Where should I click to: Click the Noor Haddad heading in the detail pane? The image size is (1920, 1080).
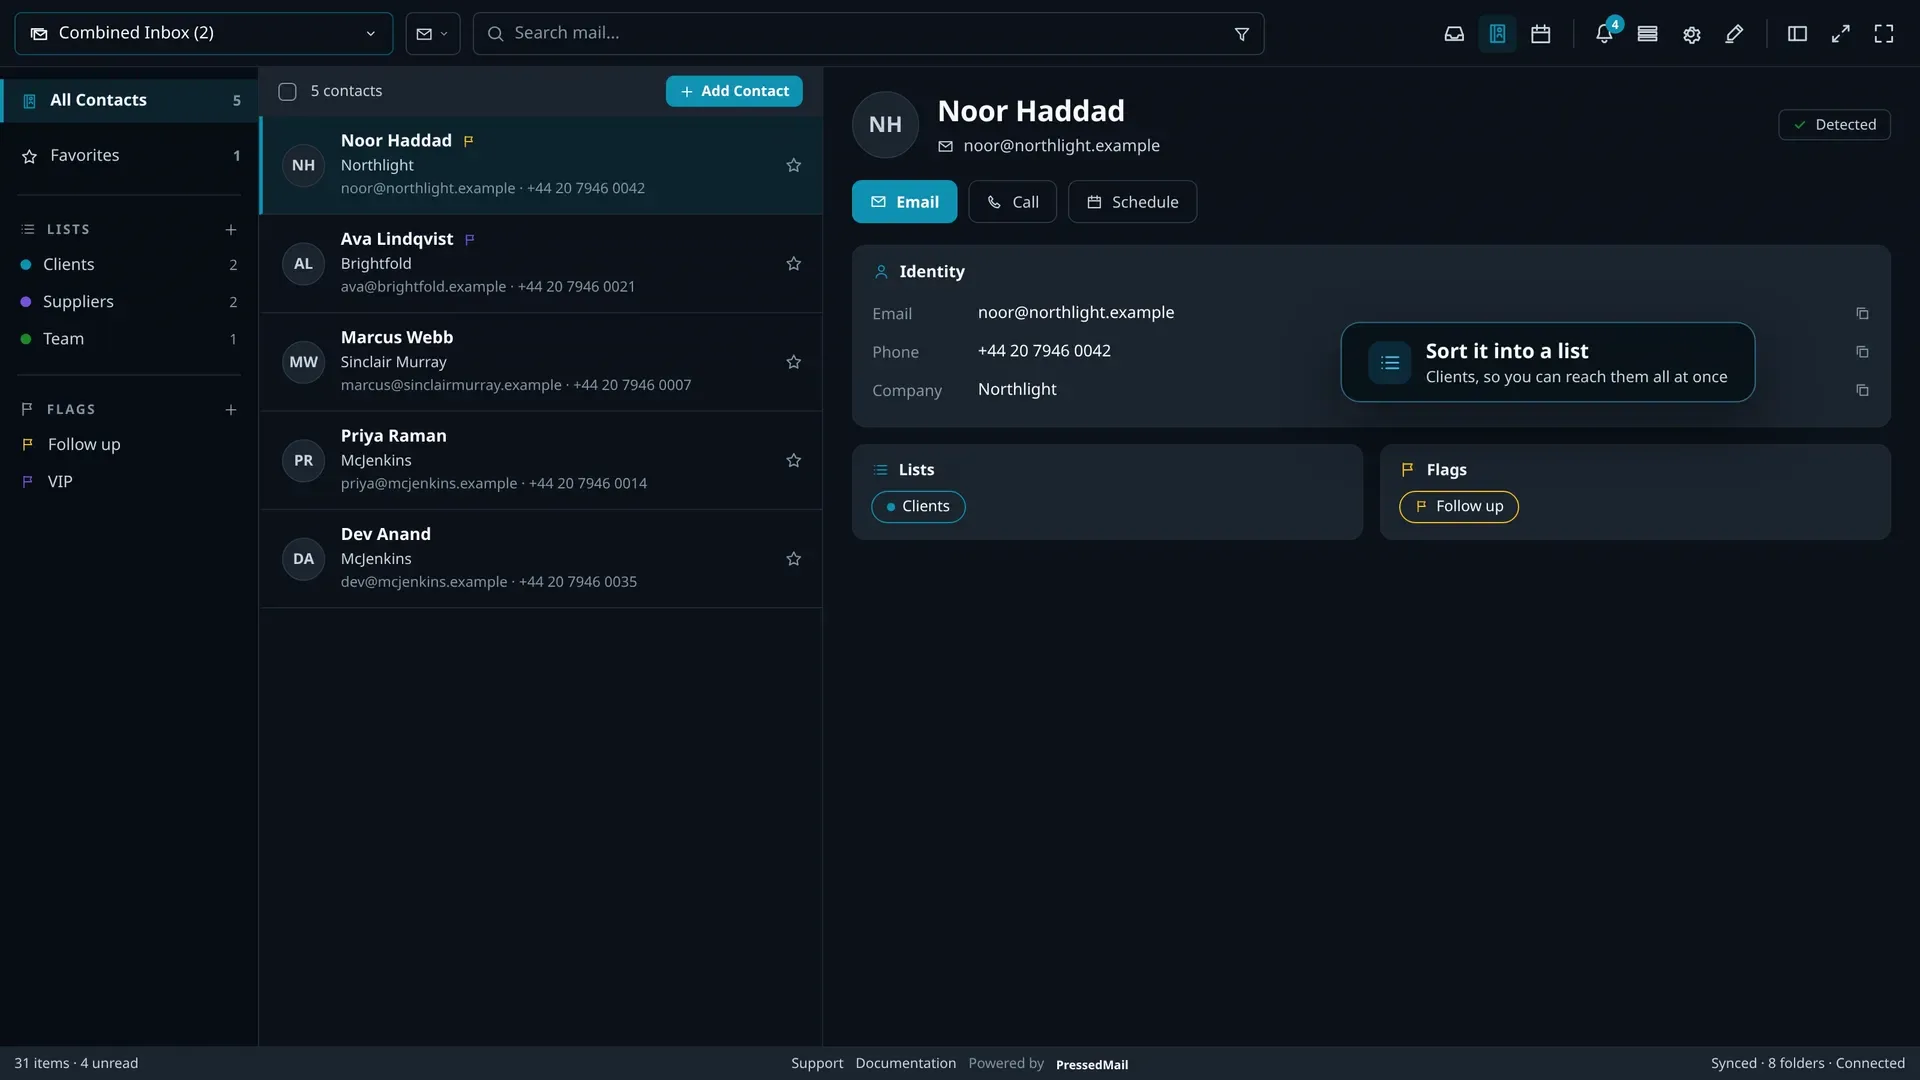(1031, 111)
